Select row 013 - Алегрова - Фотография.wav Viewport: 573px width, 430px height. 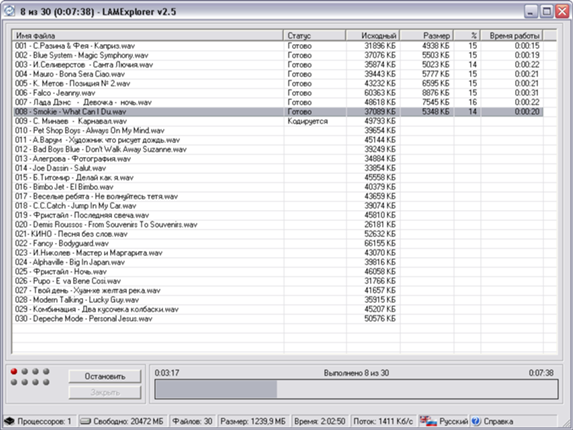coord(278,159)
